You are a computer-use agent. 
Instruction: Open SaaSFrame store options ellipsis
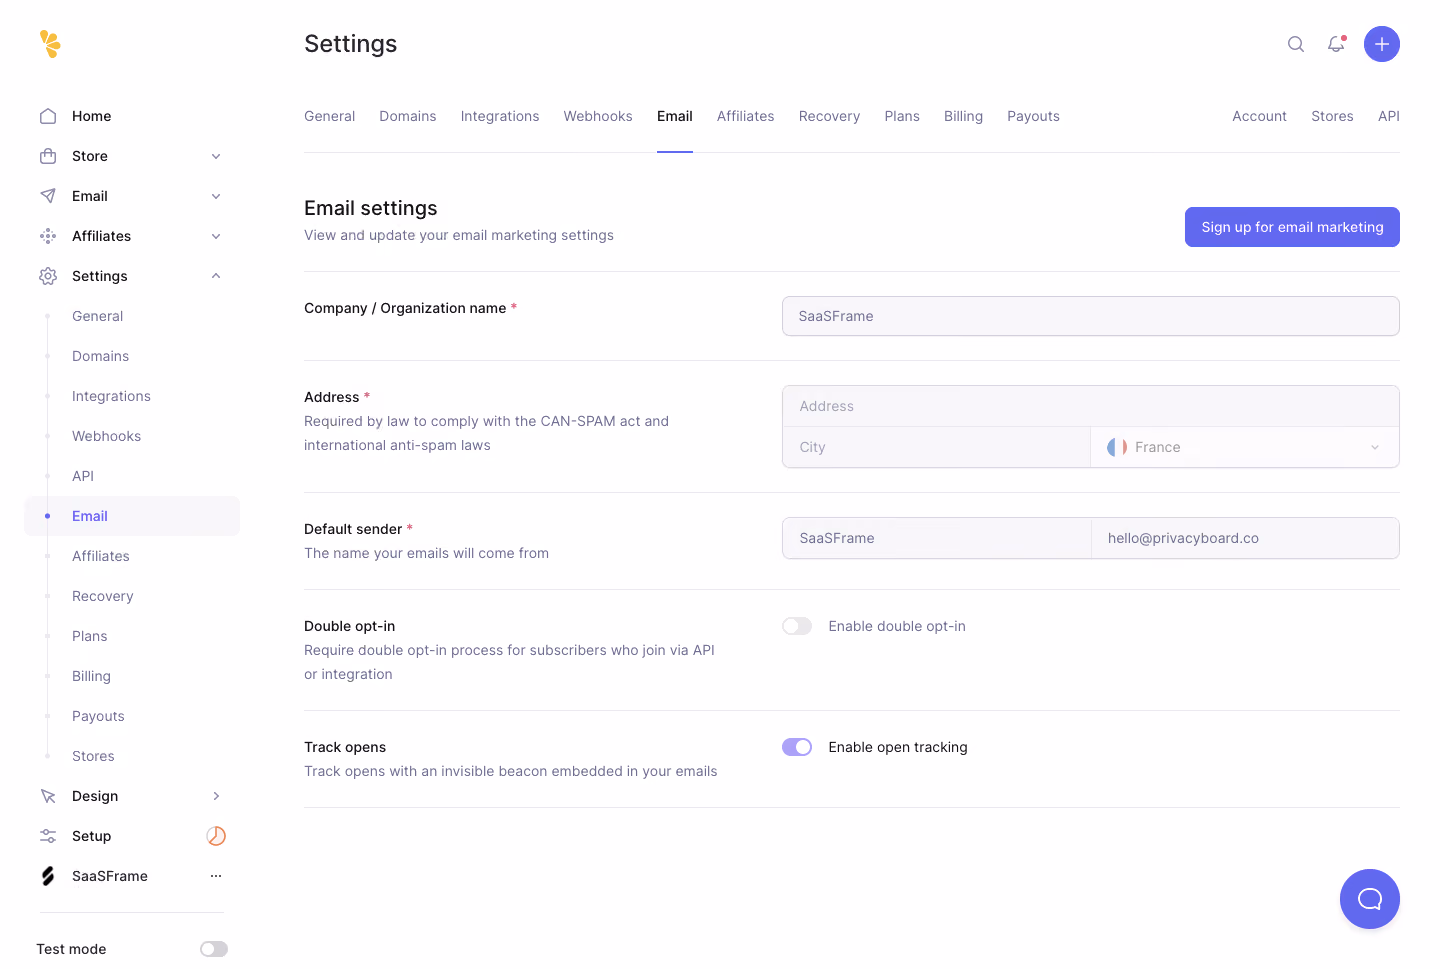tap(216, 876)
